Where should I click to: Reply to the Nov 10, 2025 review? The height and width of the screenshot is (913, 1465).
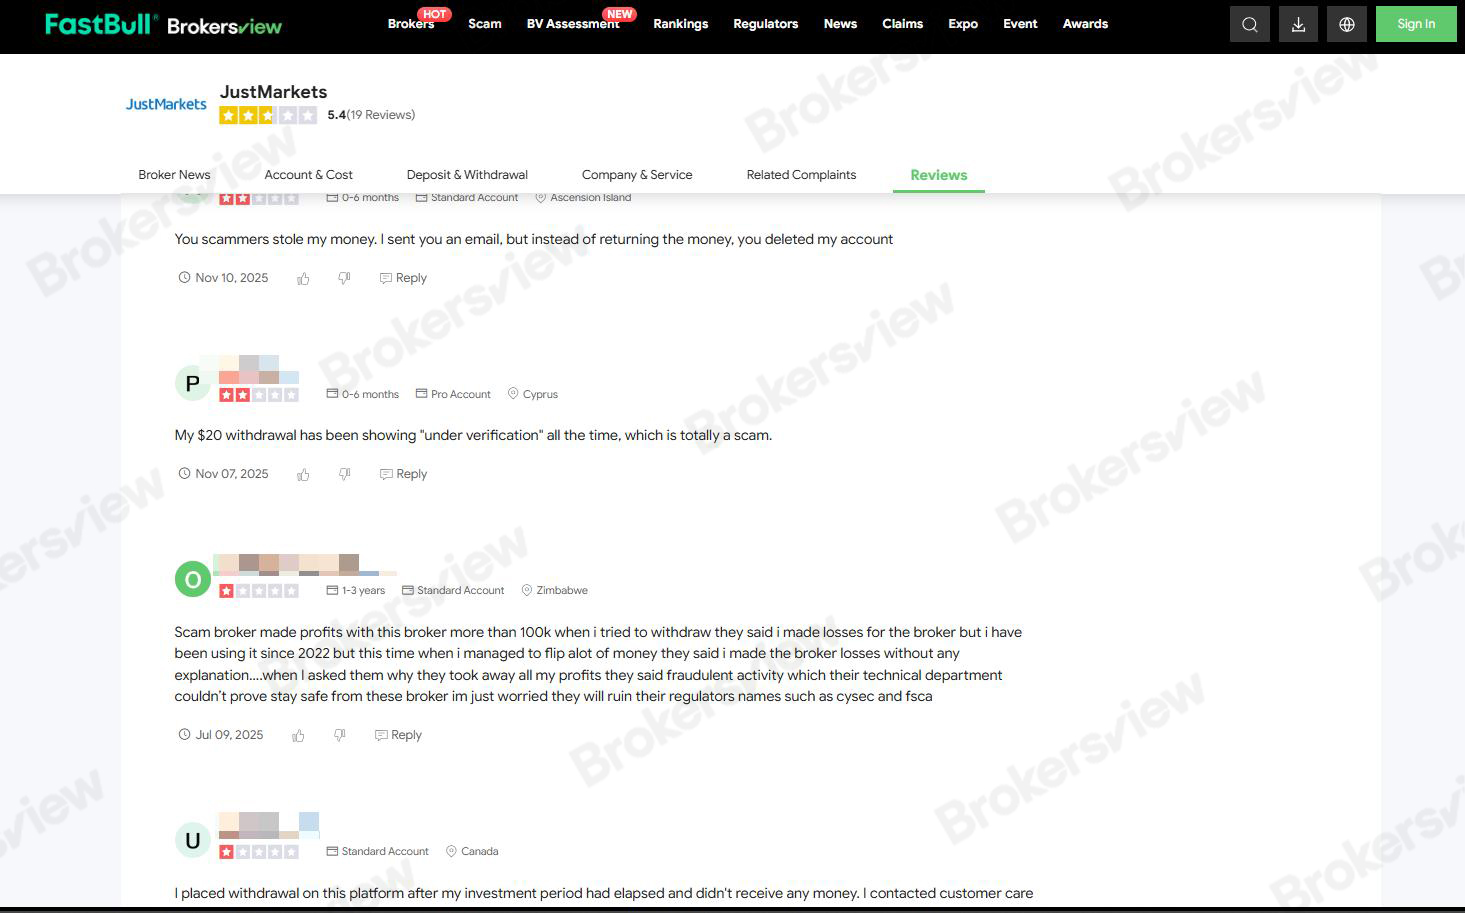(403, 278)
